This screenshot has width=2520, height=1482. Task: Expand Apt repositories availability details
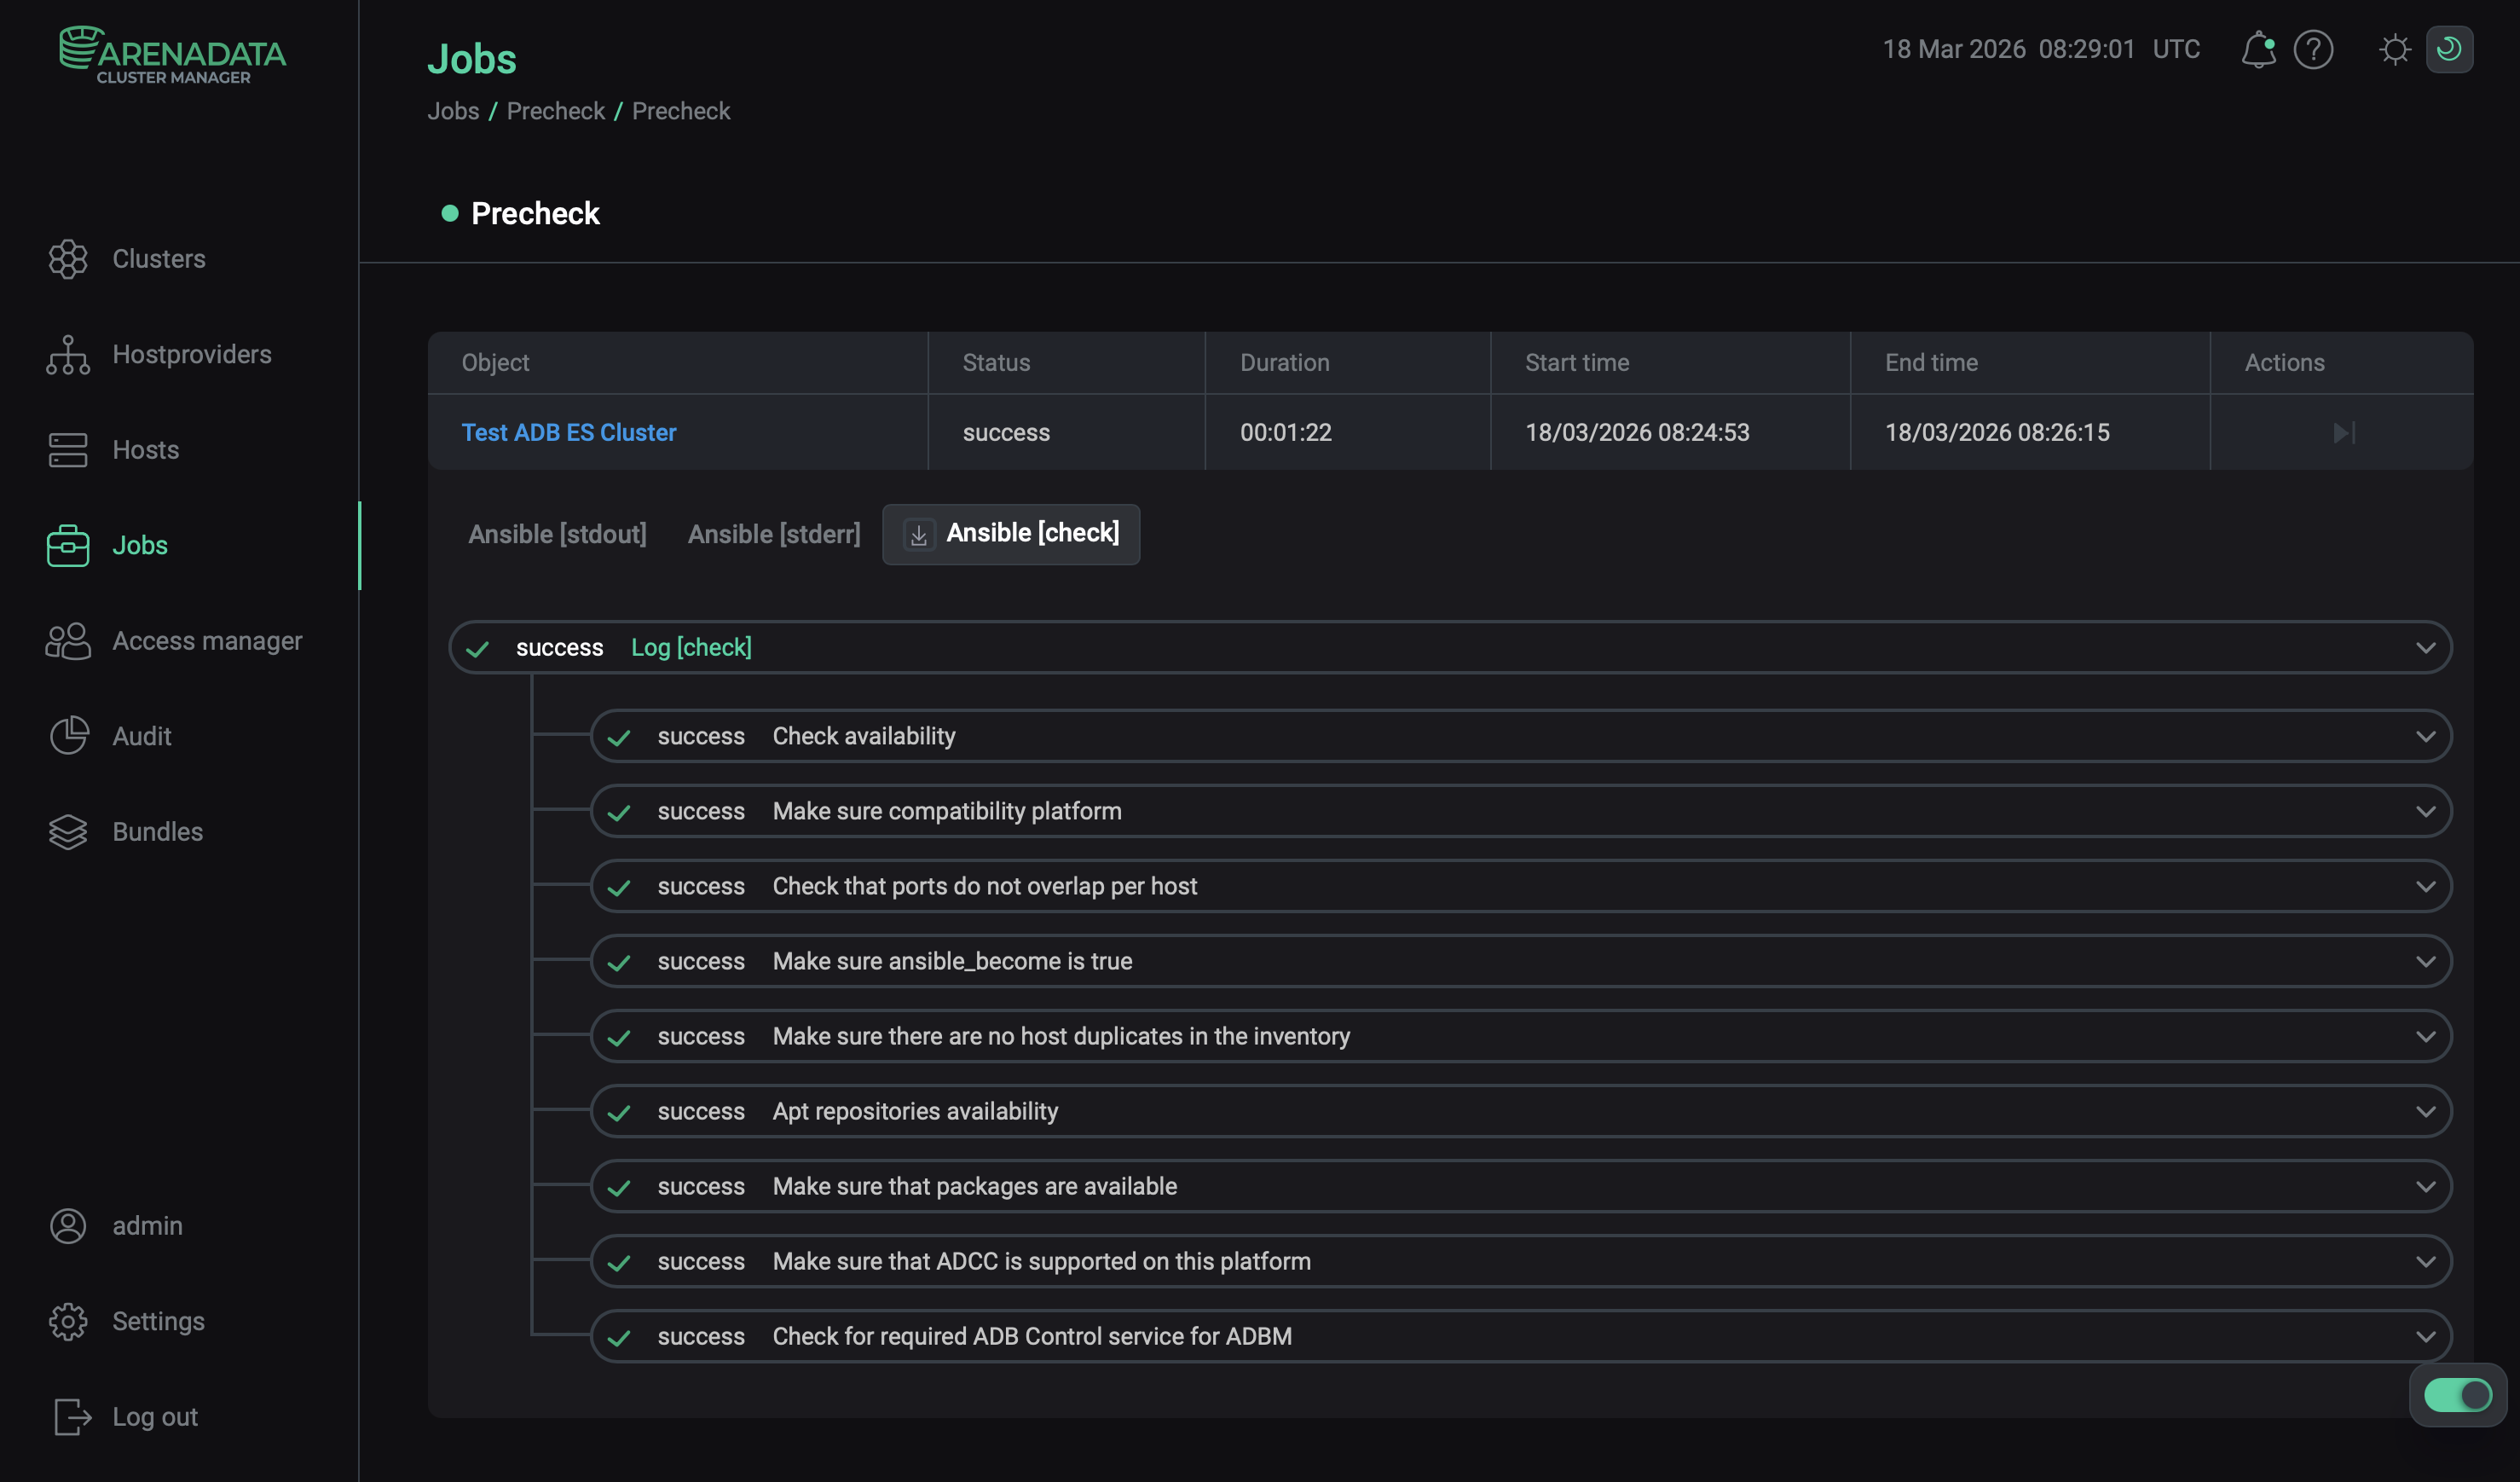click(x=2425, y=1112)
